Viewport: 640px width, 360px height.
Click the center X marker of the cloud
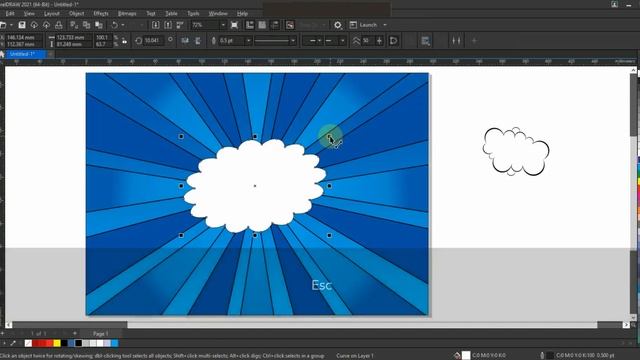(255, 186)
